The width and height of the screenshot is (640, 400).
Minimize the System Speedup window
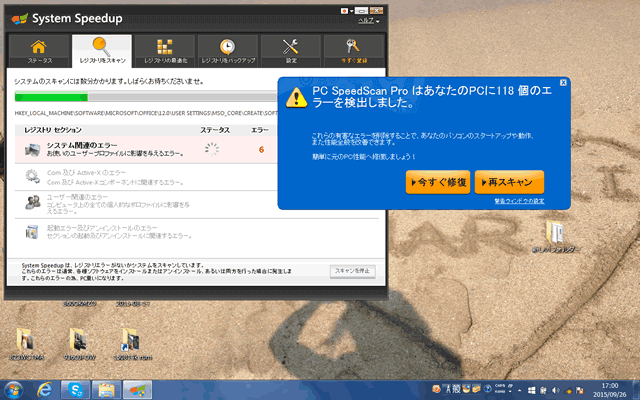point(362,11)
